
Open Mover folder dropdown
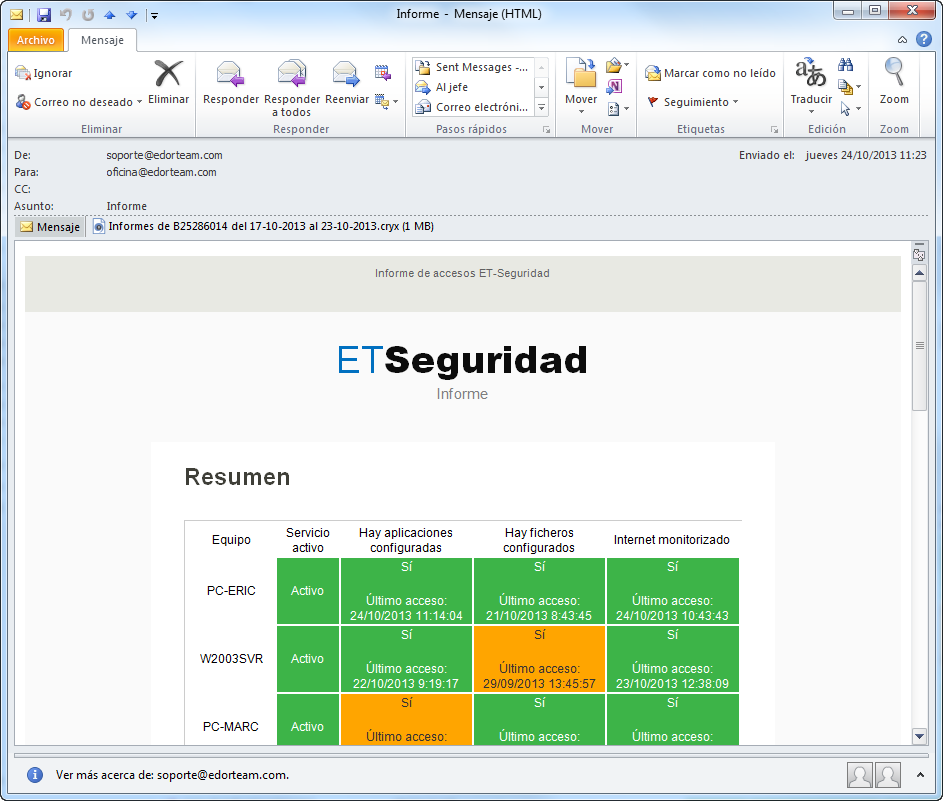coord(581,86)
